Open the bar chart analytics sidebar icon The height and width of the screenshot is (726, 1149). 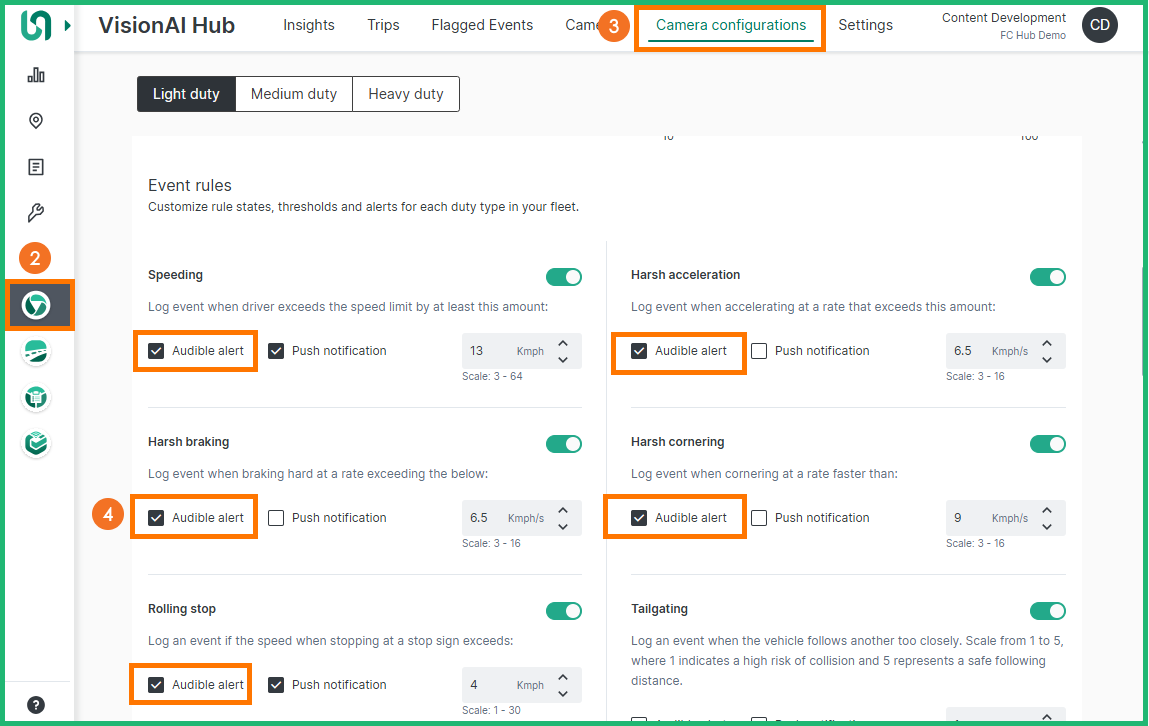[36, 75]
